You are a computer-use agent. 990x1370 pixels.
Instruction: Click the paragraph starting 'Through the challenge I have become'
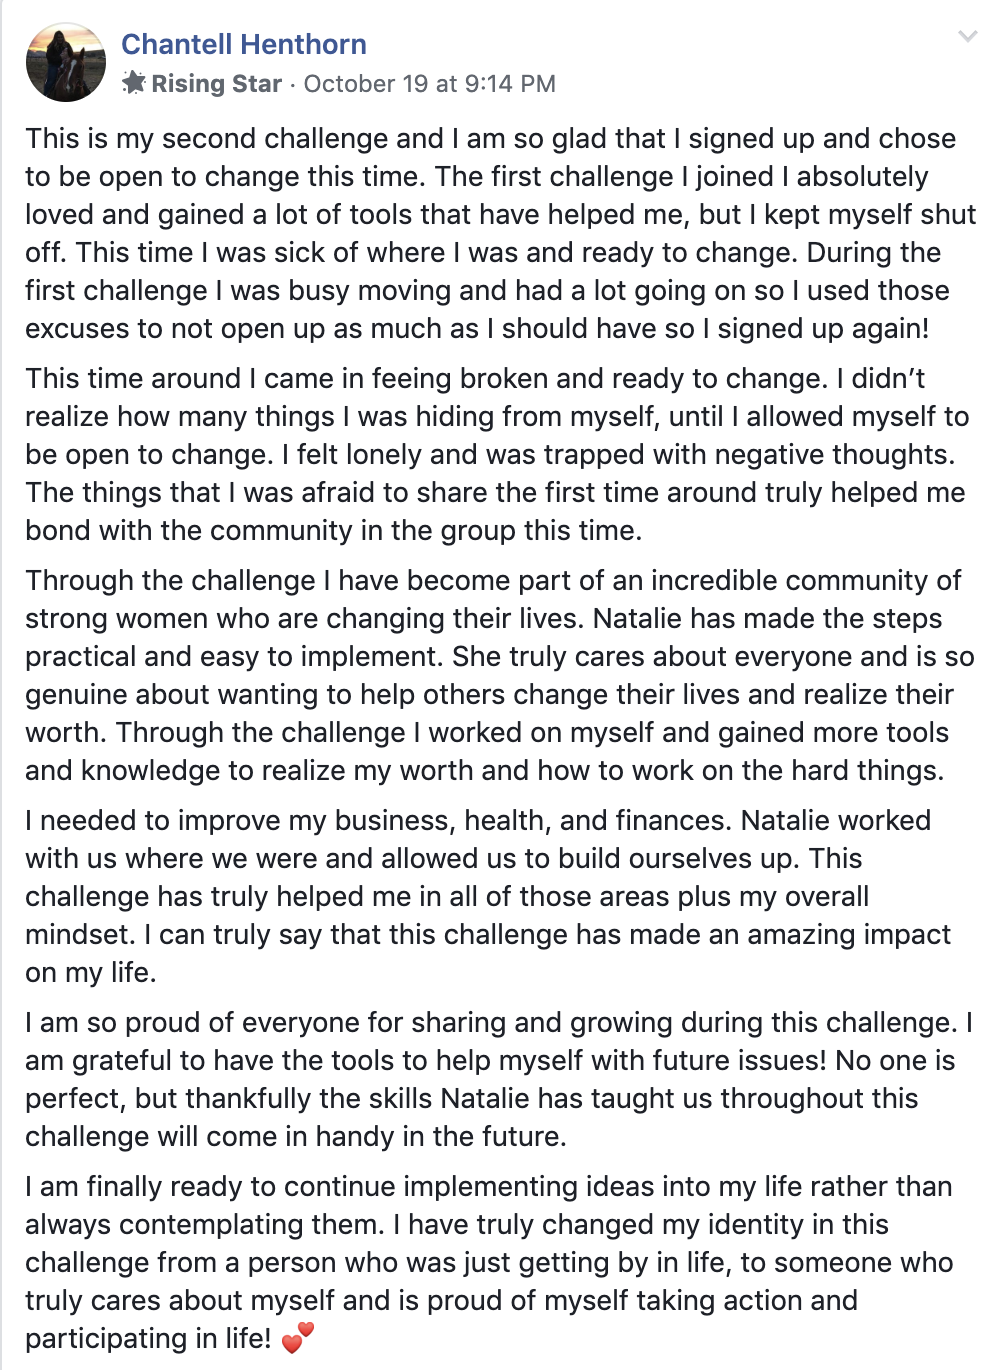tap(499, 675)
